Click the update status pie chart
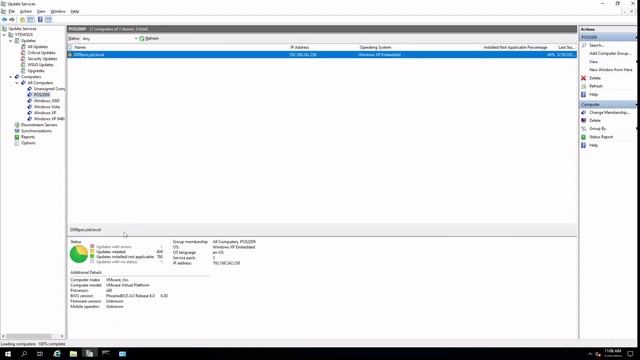The height and width of the screenshot is (360, 640). [79, 254]
